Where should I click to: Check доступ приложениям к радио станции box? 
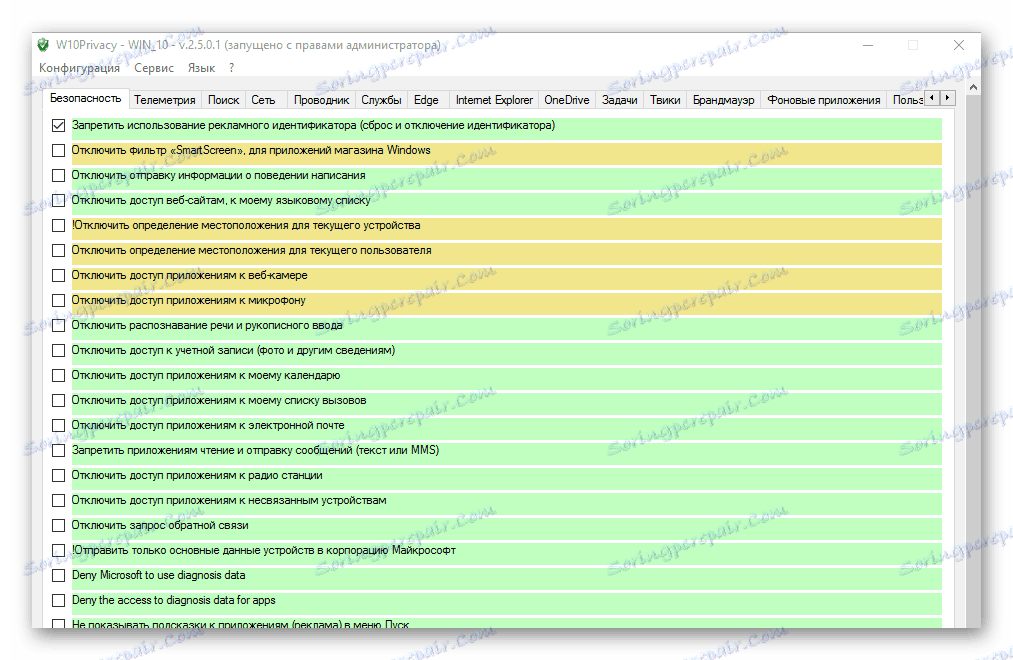click(59, 476)
